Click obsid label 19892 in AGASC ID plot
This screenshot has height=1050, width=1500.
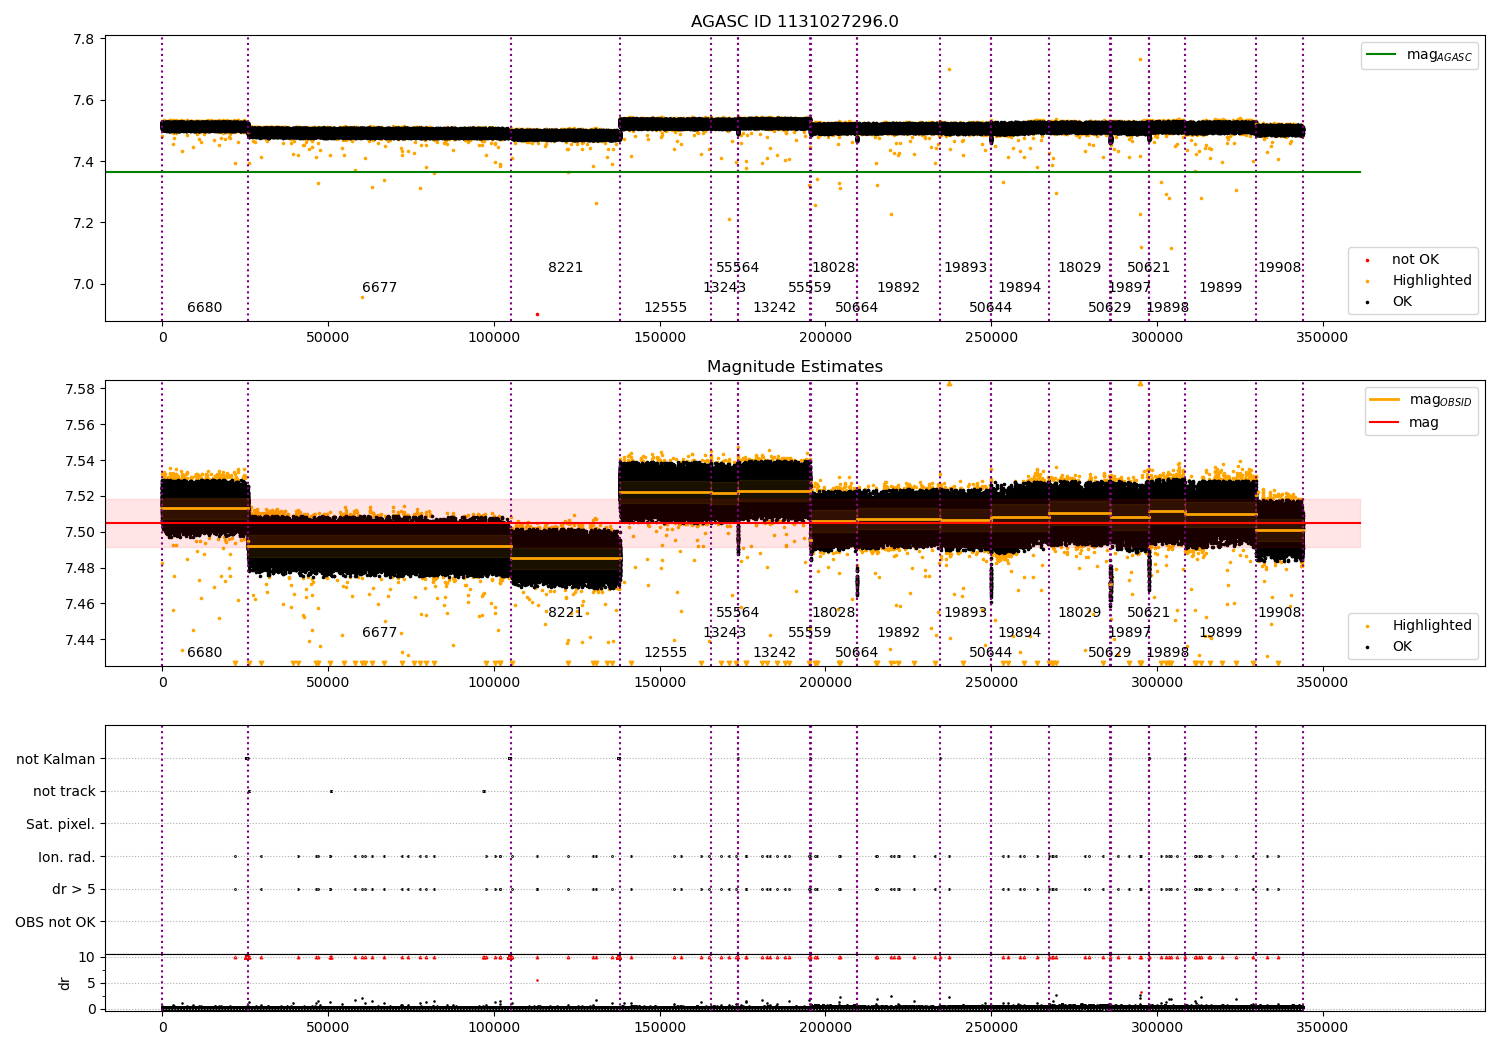pos(898,288)
